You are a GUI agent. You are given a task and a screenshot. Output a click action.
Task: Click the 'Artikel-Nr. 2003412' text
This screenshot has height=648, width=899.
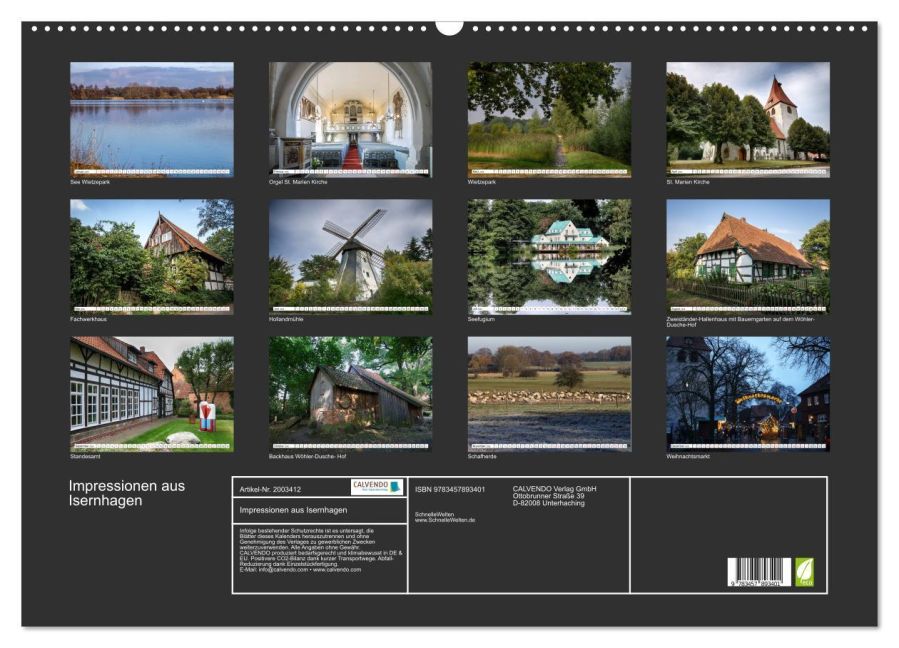(x=270, y=489)
